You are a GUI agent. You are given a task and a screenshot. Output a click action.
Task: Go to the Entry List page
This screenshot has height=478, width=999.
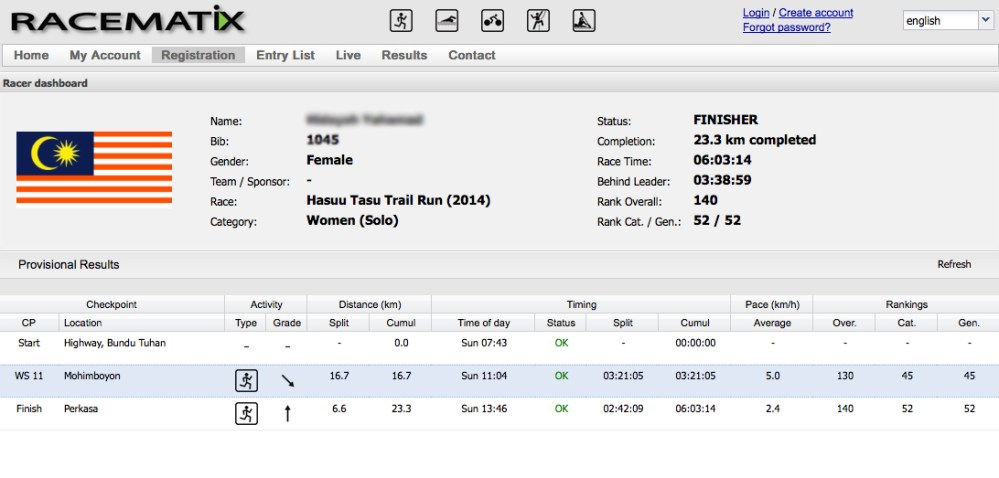pos(285,55)
